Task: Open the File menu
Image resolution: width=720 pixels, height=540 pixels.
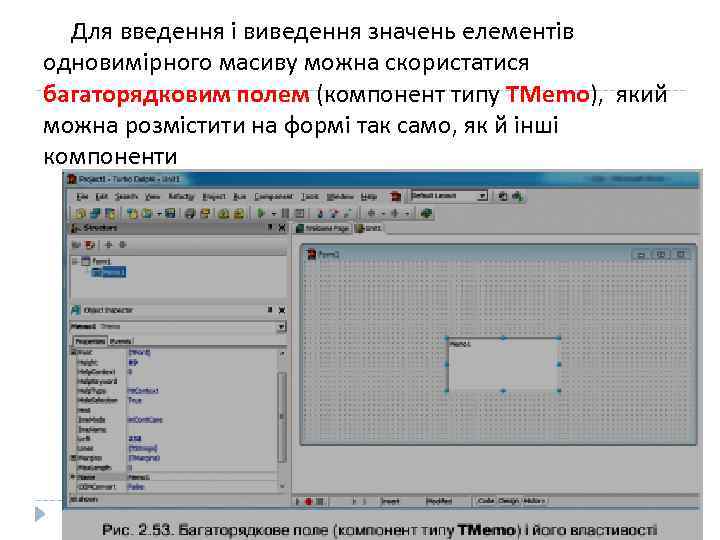Action: pos(82,197)
